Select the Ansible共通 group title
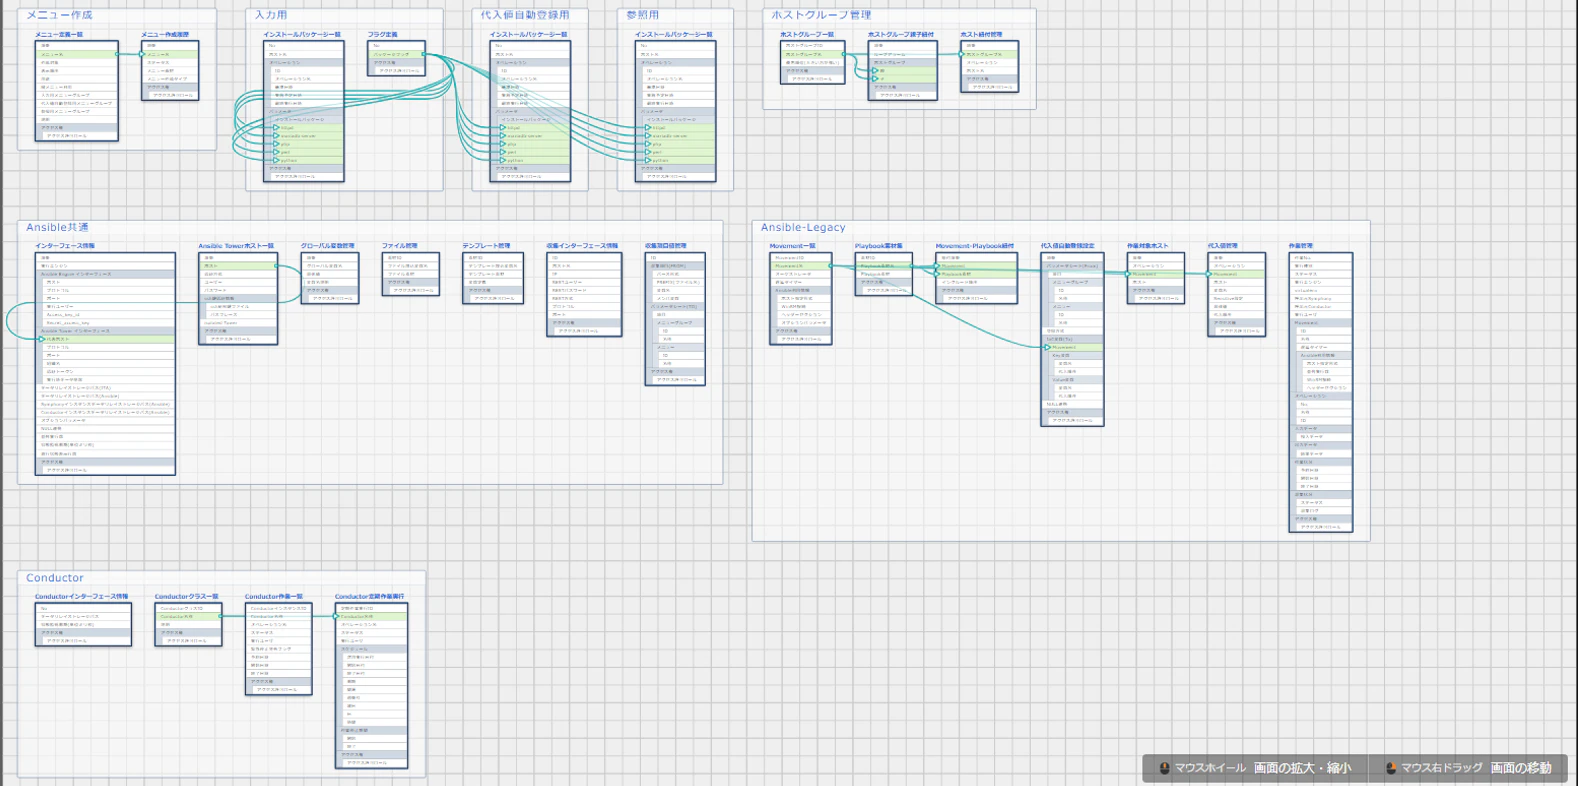 pyautogui.click(x=57, y=227)
